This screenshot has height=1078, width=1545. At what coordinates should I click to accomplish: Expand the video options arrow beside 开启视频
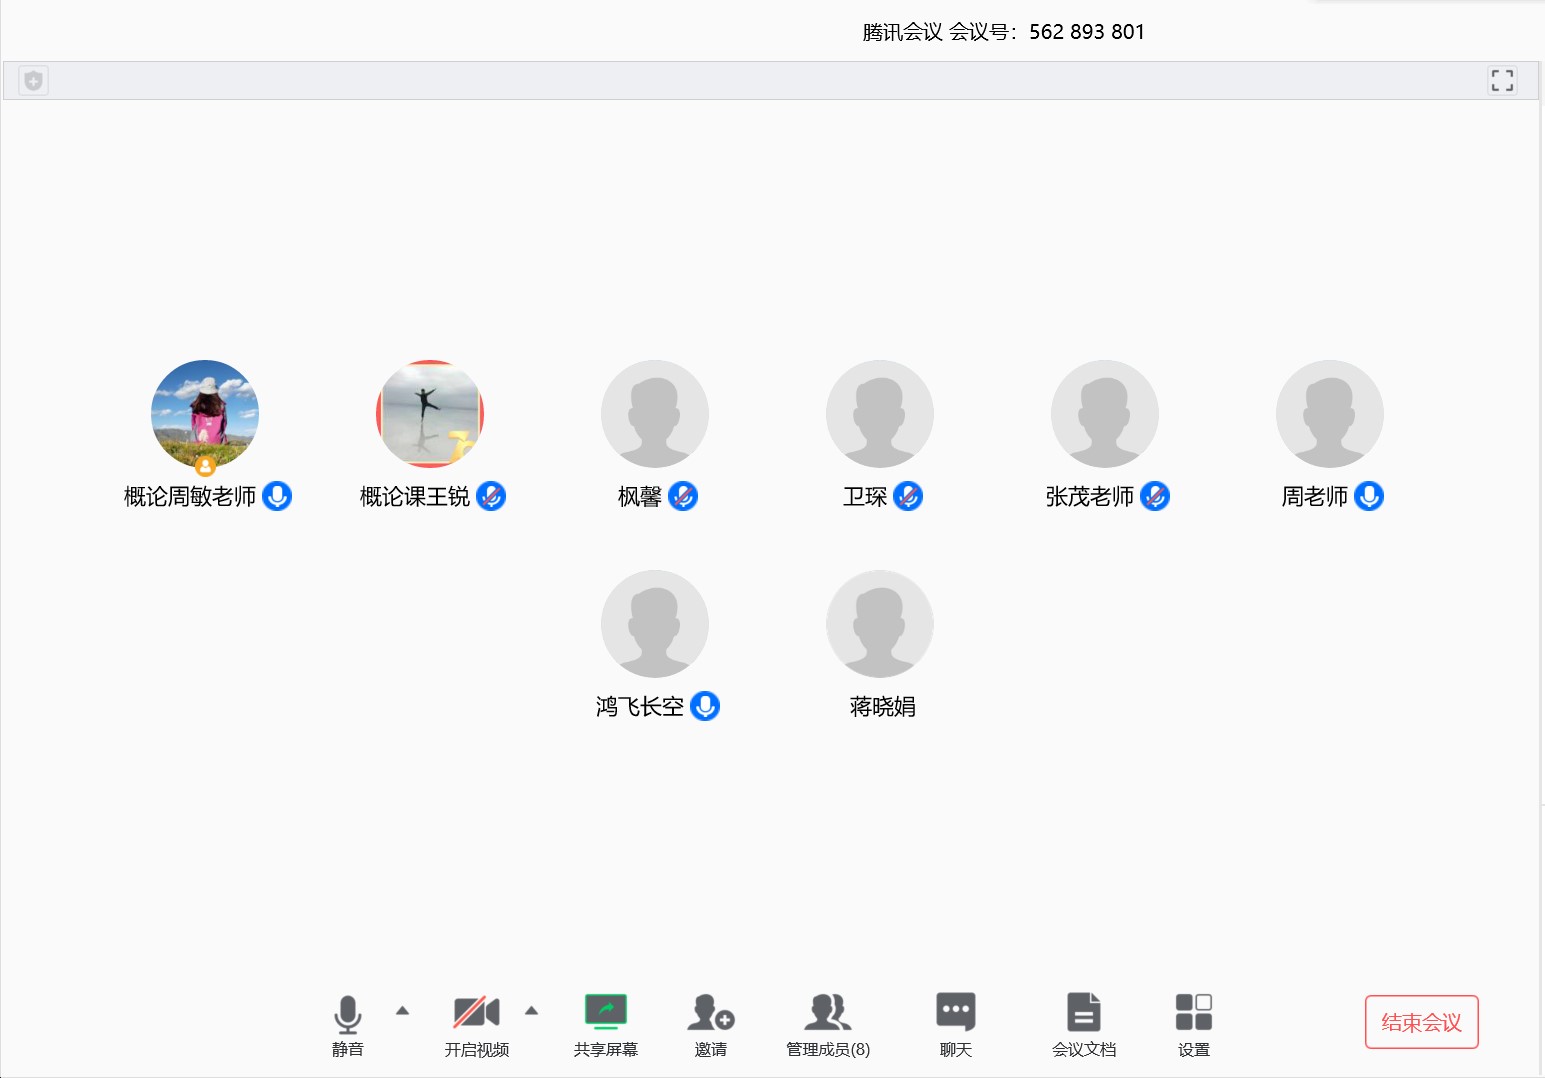(x=531, y=1010)
